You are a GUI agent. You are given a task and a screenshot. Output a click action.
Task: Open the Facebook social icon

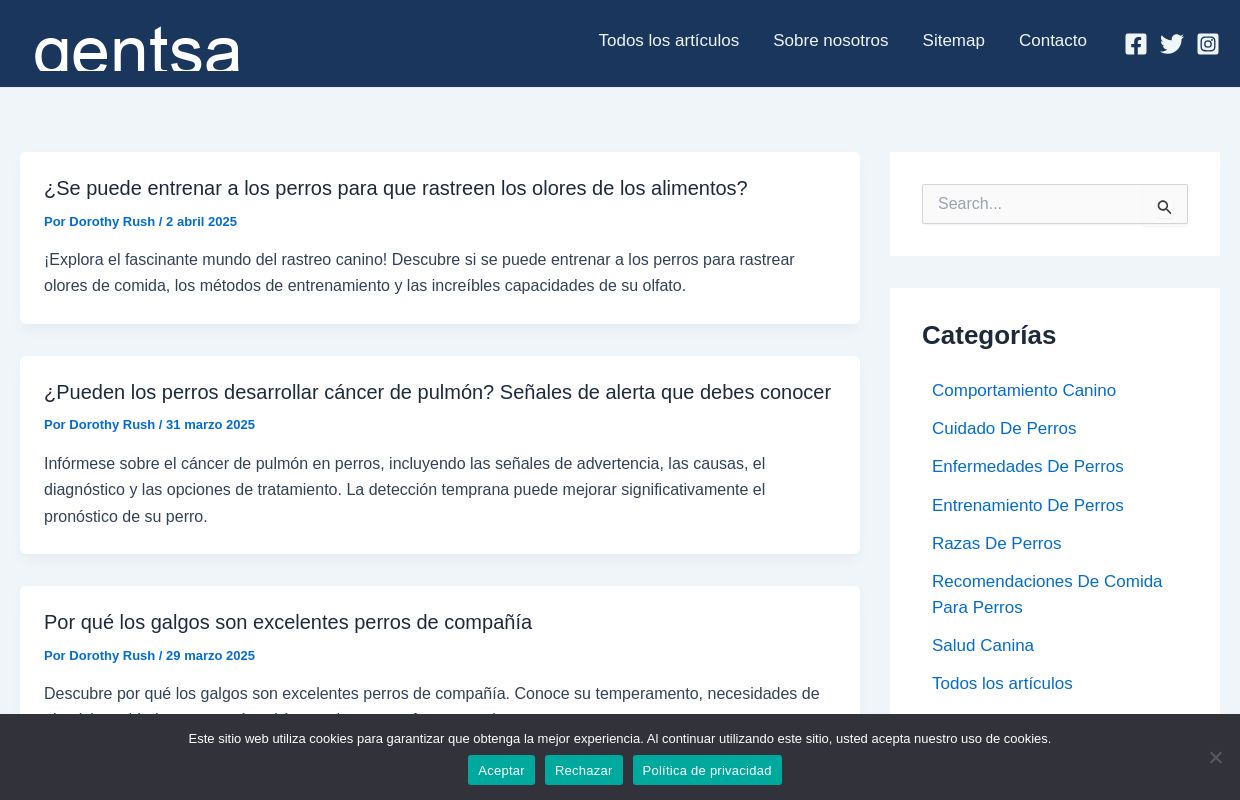(1136, 44)
